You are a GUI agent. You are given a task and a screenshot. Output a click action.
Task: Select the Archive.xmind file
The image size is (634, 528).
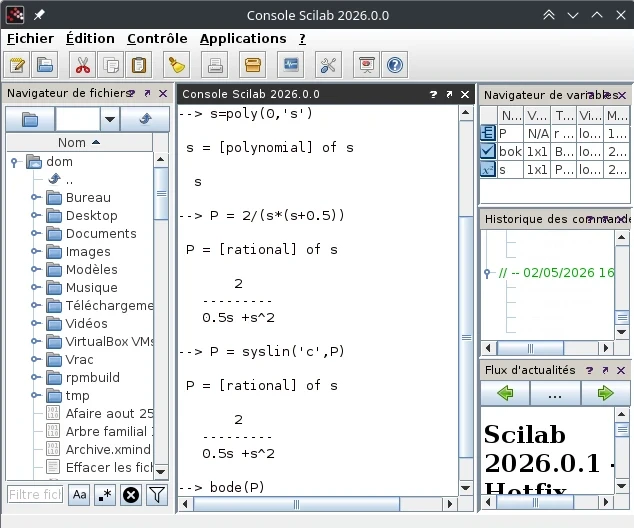108,449
